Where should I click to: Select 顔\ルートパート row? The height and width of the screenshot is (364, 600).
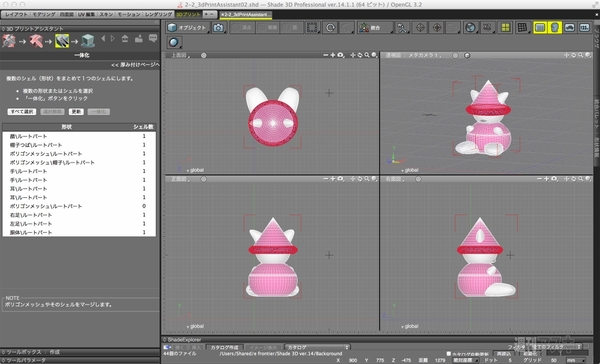tap(79, 136)
